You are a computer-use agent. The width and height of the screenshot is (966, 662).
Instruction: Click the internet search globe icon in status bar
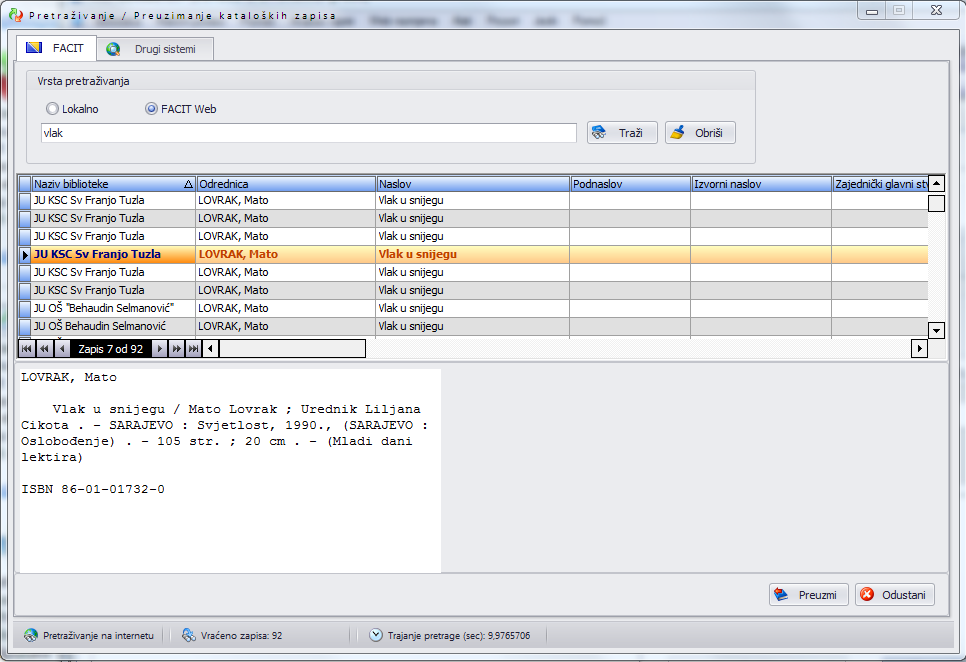coord(31,635)
